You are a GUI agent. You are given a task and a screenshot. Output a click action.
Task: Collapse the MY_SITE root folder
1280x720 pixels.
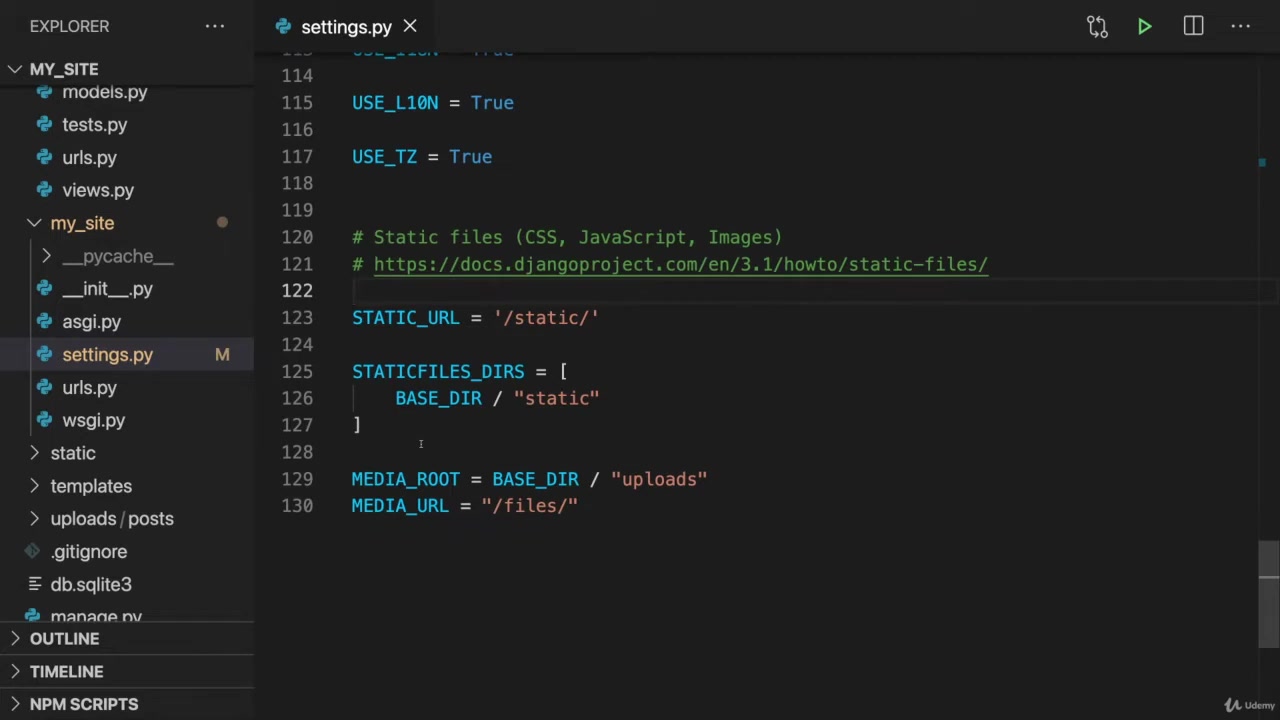pyautogui.click(x=15, y=69)
